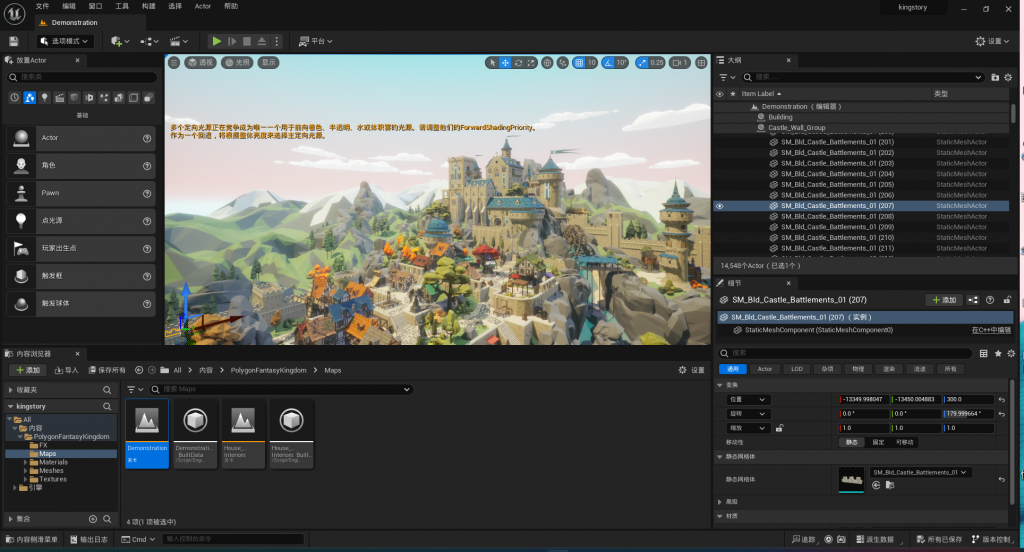Select Recently Placed clock category

click(14, 97)
